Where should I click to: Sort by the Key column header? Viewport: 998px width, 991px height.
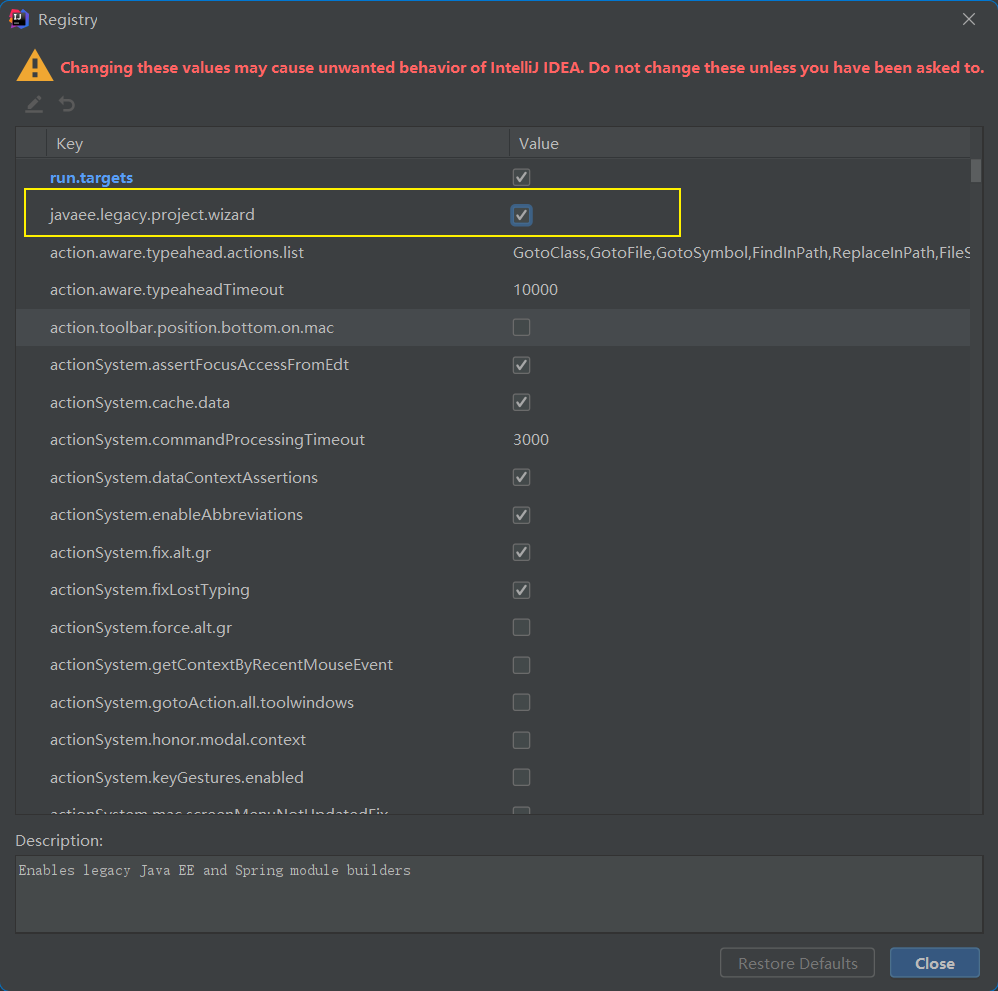point(278,143)
